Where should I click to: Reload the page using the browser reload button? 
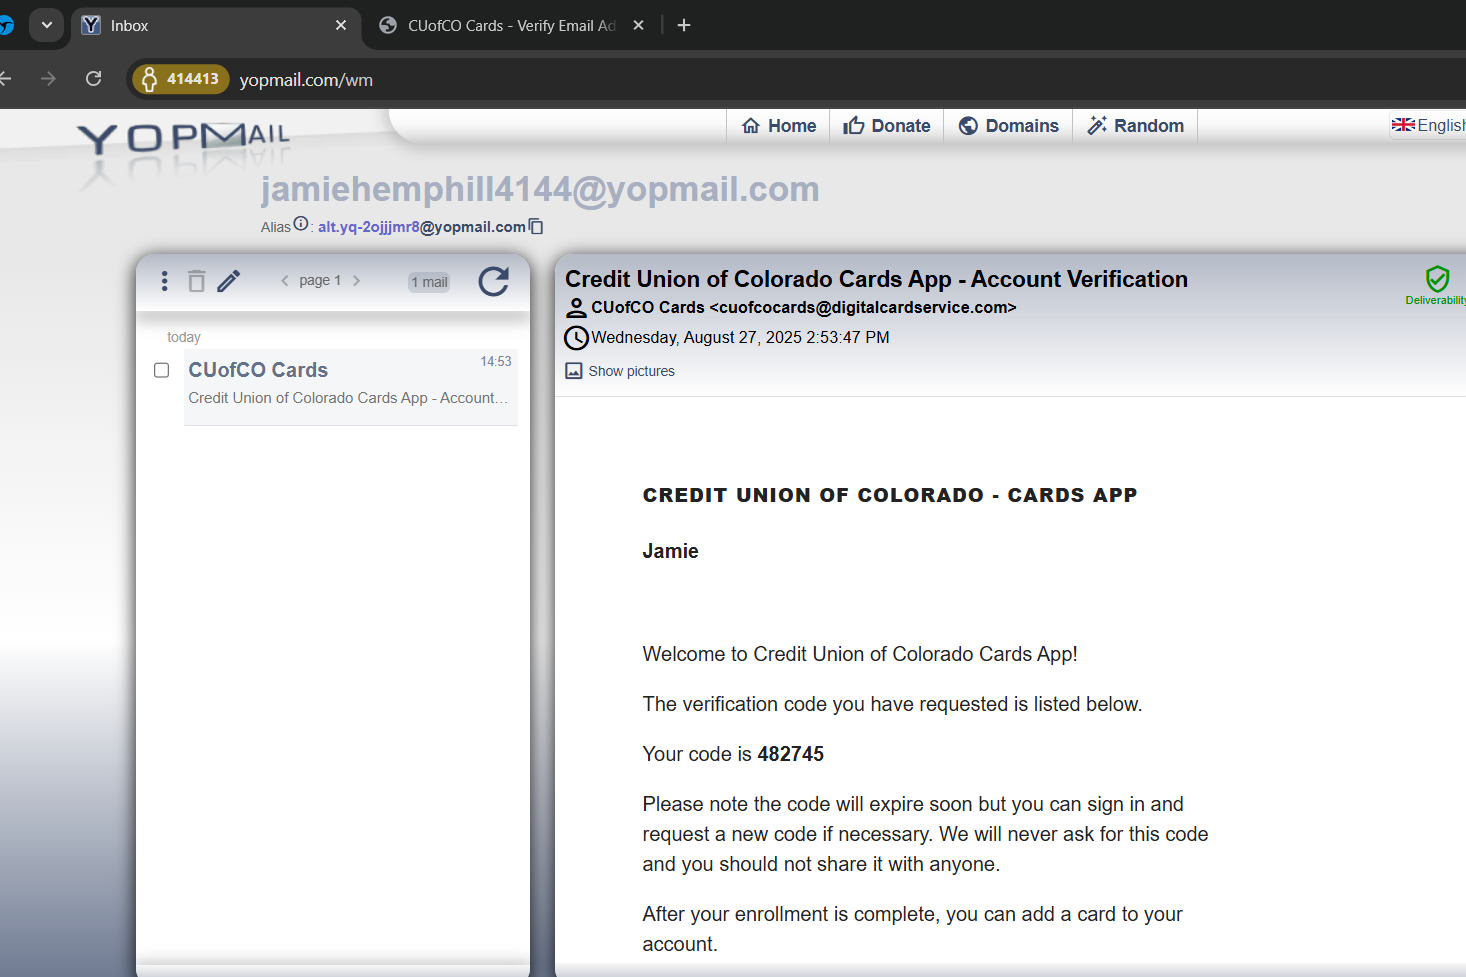(x=94, y=79)
